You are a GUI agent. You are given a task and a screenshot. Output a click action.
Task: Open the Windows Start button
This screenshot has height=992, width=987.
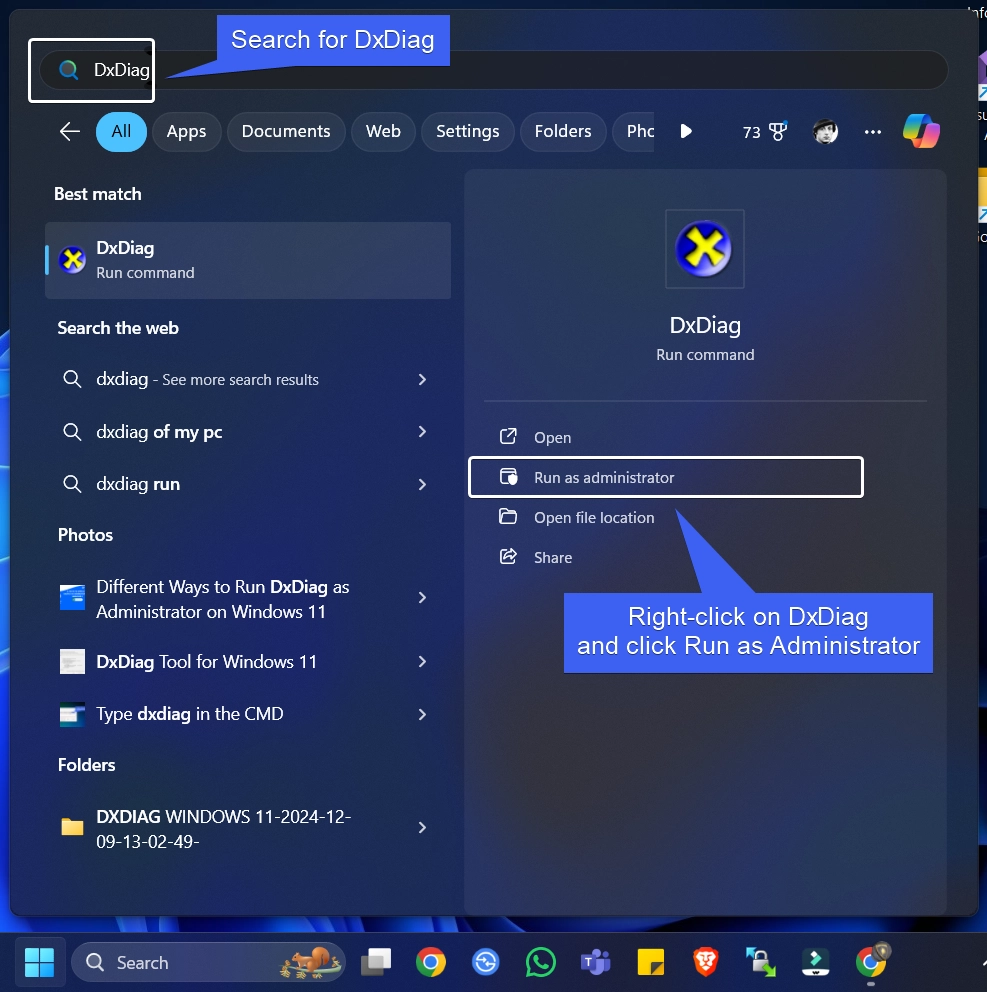pyautogui.click(x=39, y=962)
